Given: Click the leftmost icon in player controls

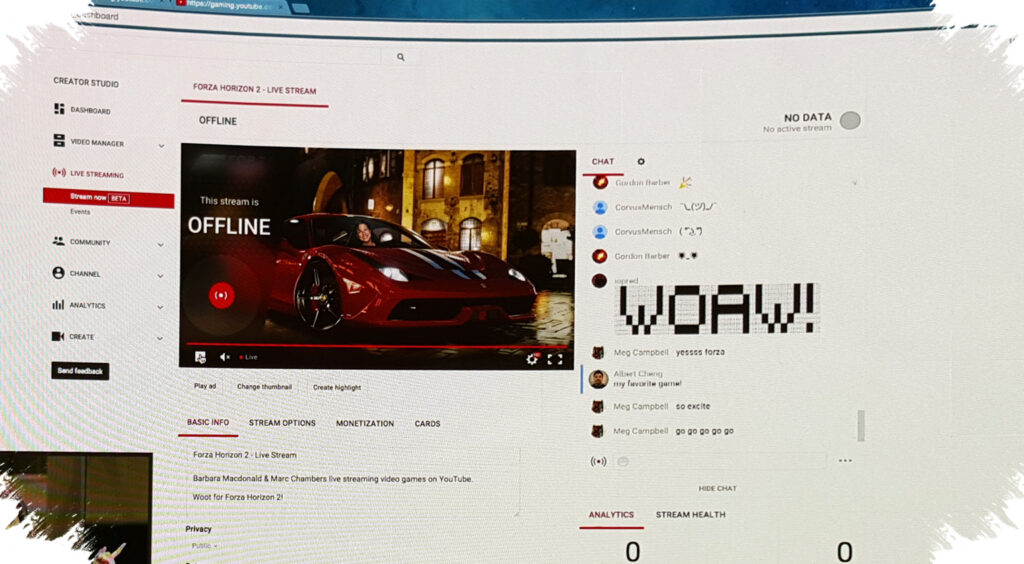Looking at the screenshot, I should point(200,356).
